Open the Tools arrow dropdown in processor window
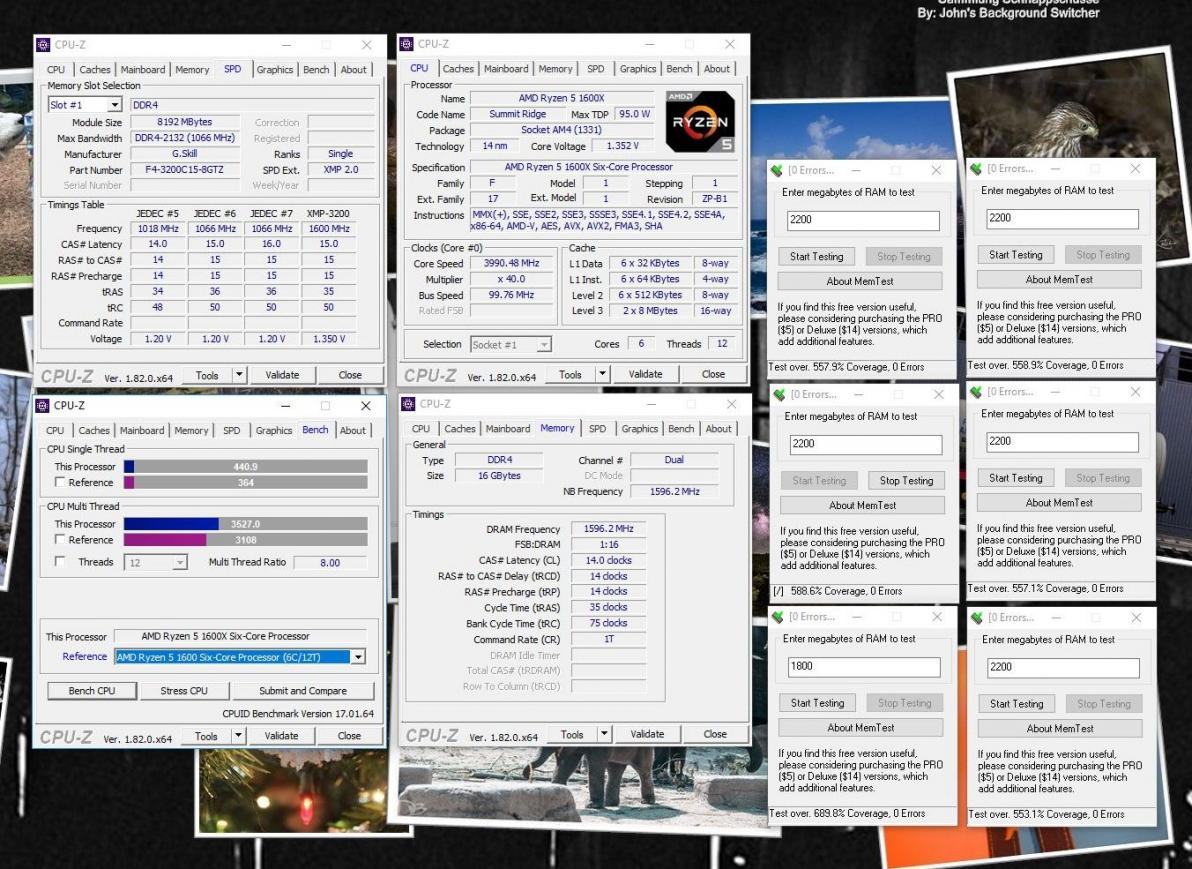The width and height of the screenshot is (1192, 869). (x=602, y=374)
